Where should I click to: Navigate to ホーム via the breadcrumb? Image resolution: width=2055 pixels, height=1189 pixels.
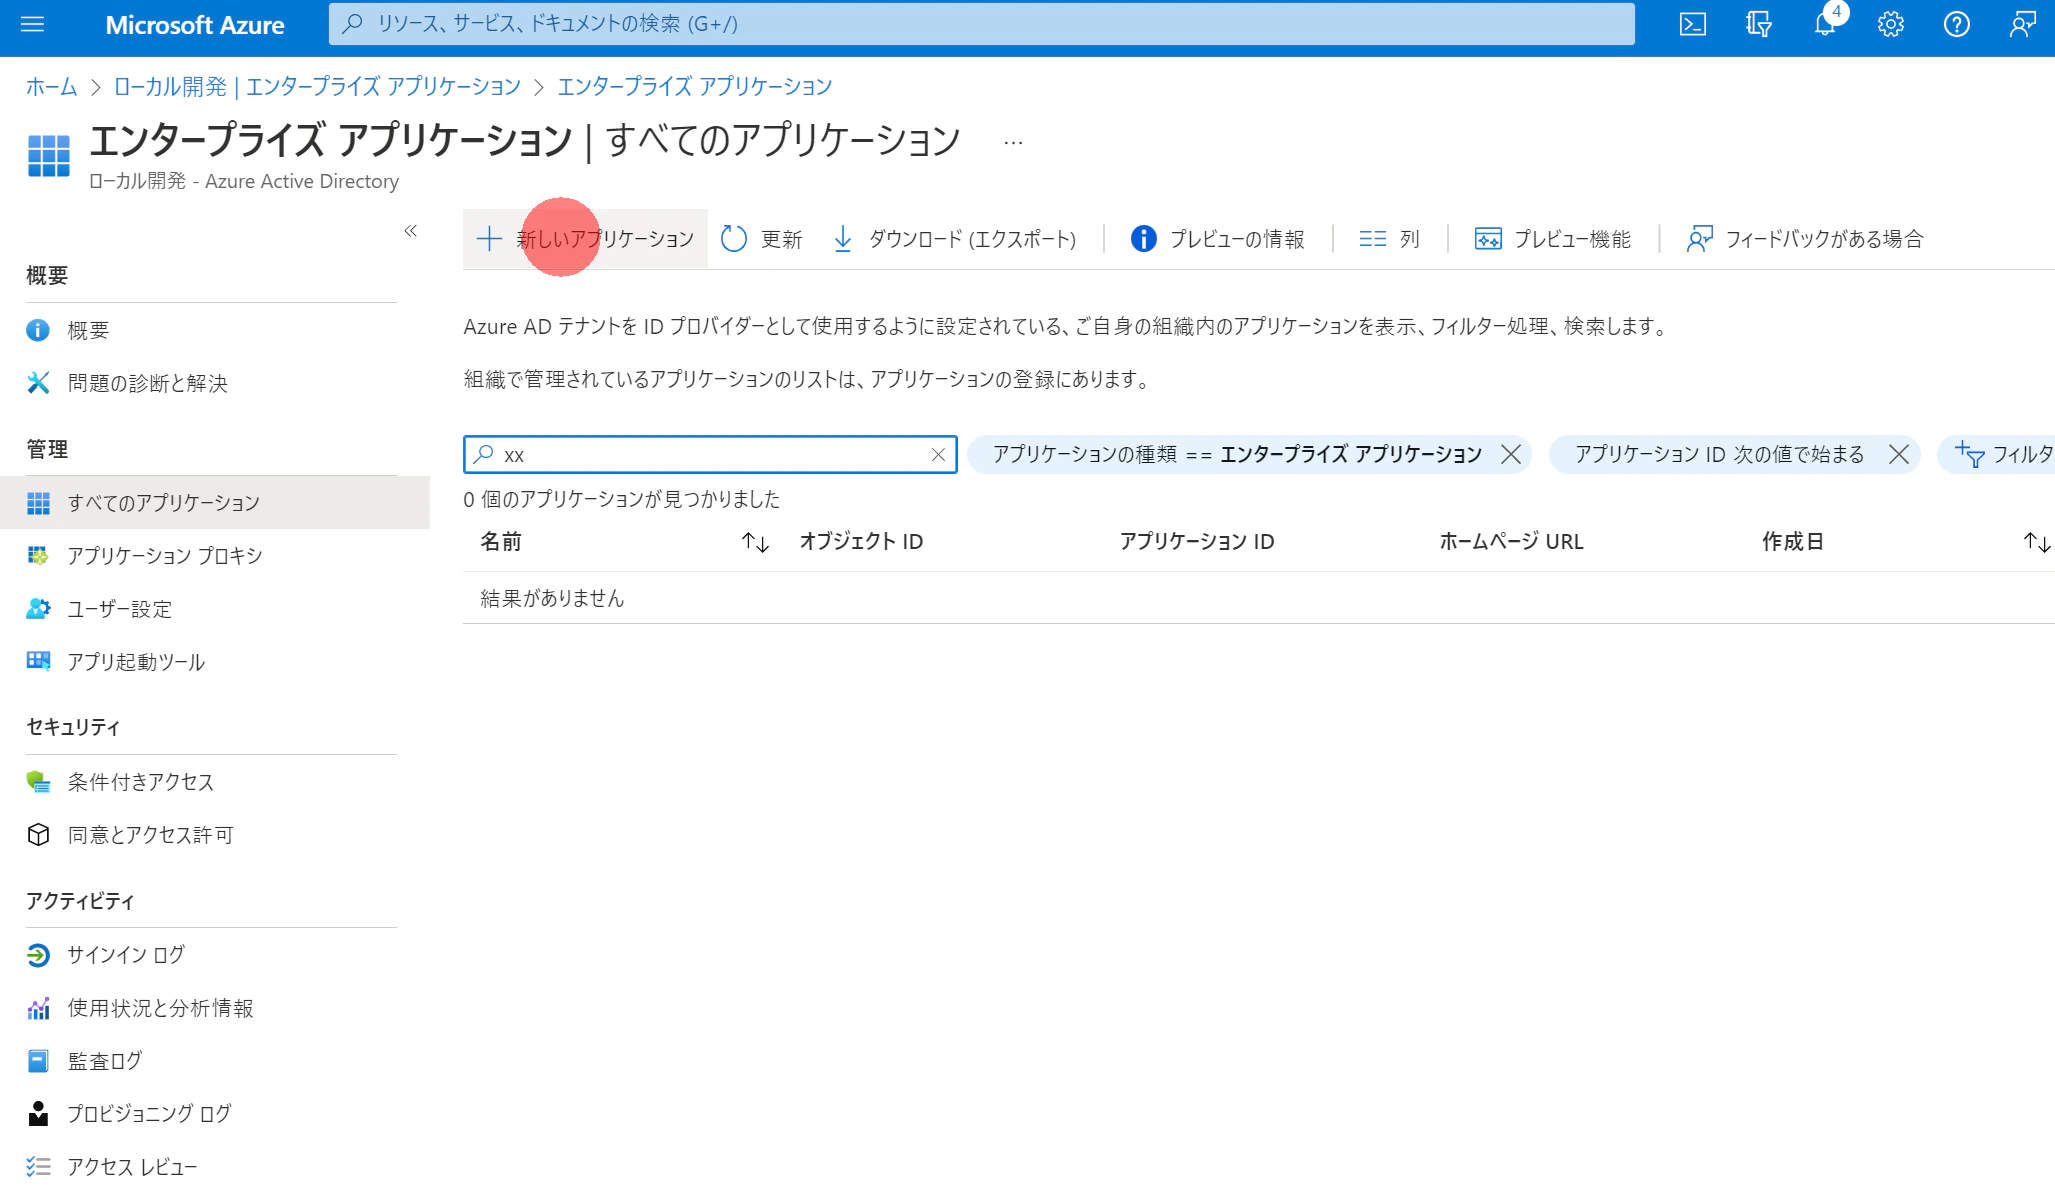tap(51, 86)
